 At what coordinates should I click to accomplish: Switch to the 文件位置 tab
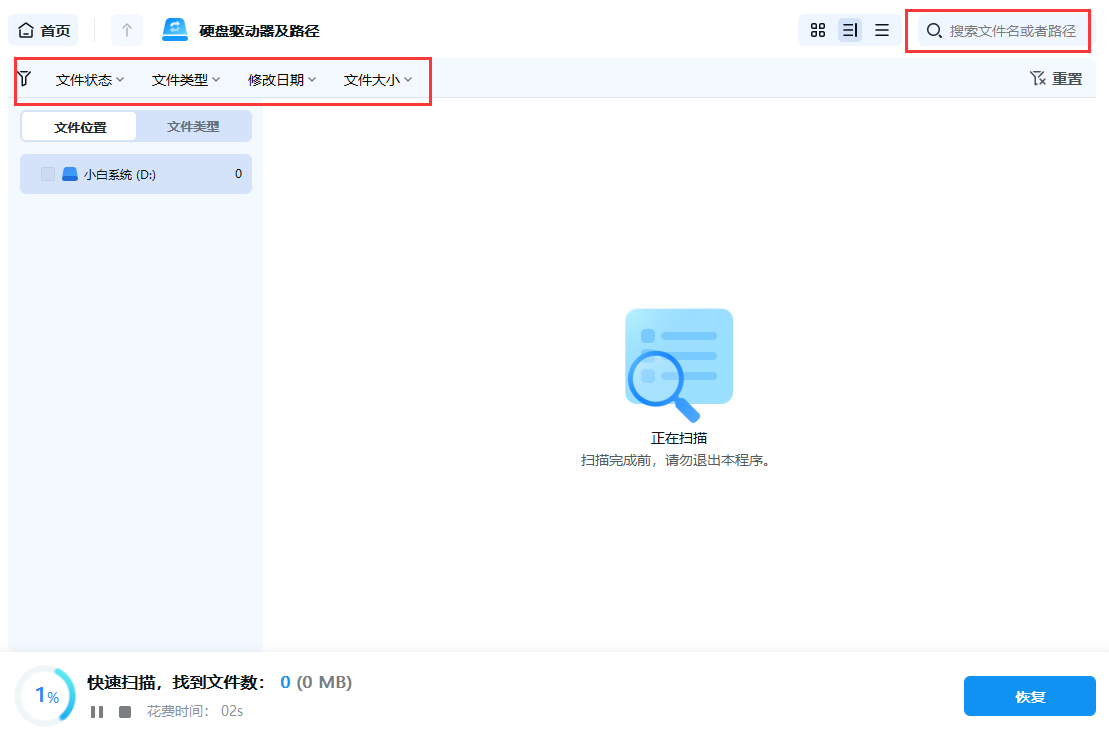pyautogui.click(x=78, y=126)
